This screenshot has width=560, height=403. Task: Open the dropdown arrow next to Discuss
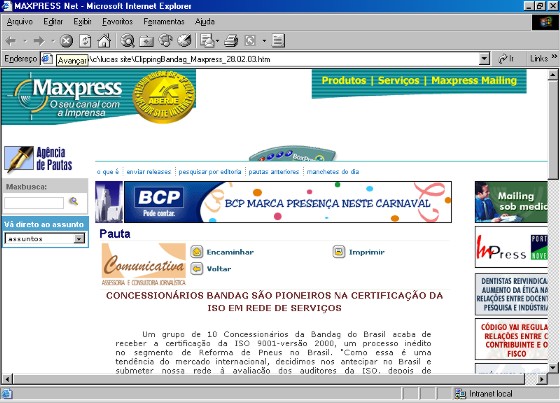coord(264,41)
